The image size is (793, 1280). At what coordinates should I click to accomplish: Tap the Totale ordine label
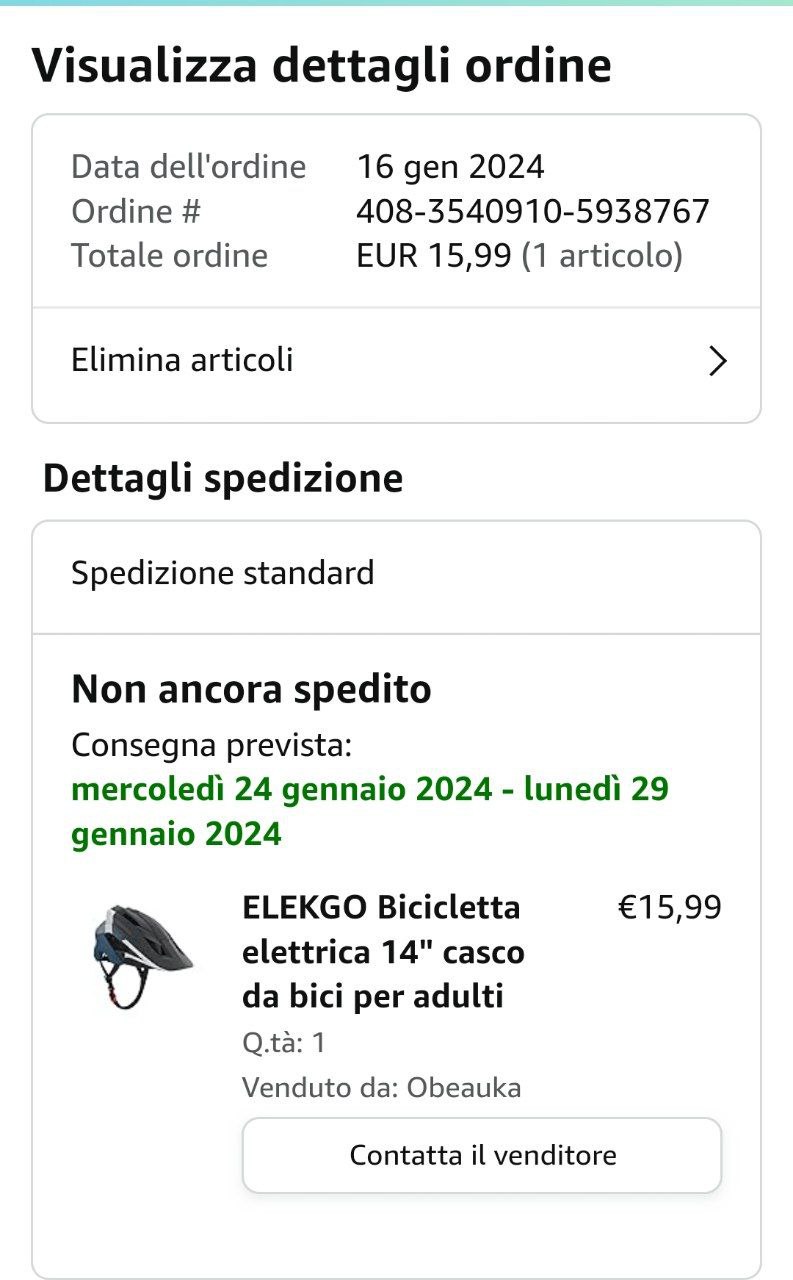coord(170,256)
